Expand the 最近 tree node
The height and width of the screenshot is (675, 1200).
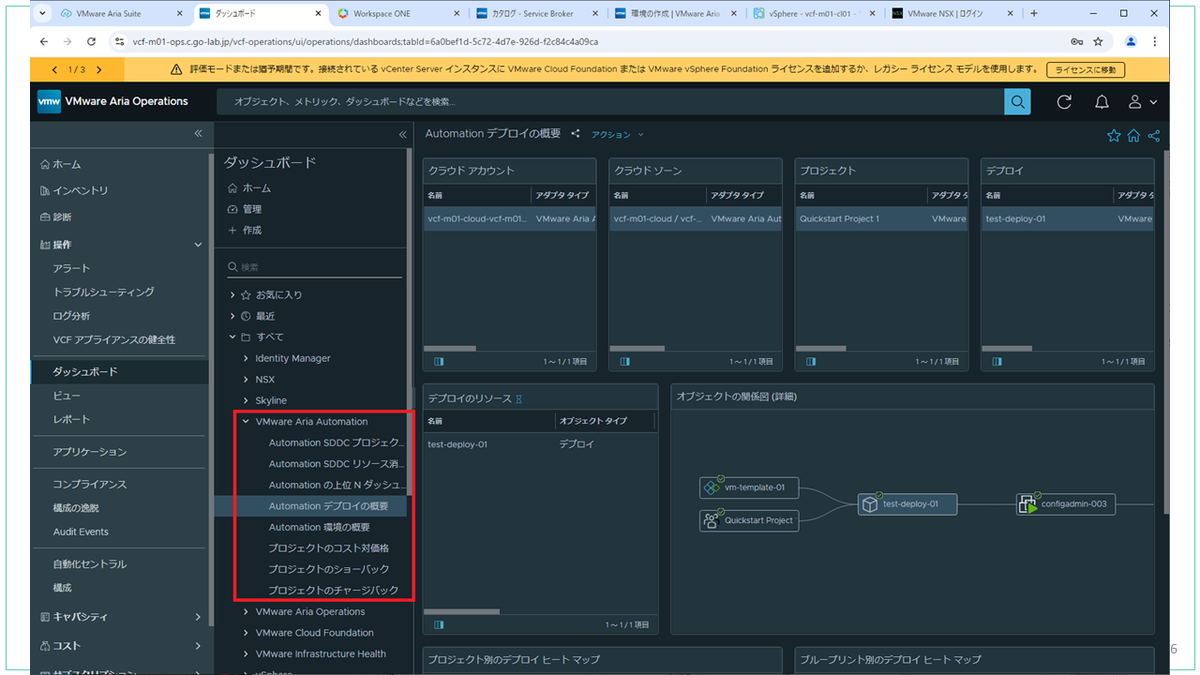coord(233,316)
